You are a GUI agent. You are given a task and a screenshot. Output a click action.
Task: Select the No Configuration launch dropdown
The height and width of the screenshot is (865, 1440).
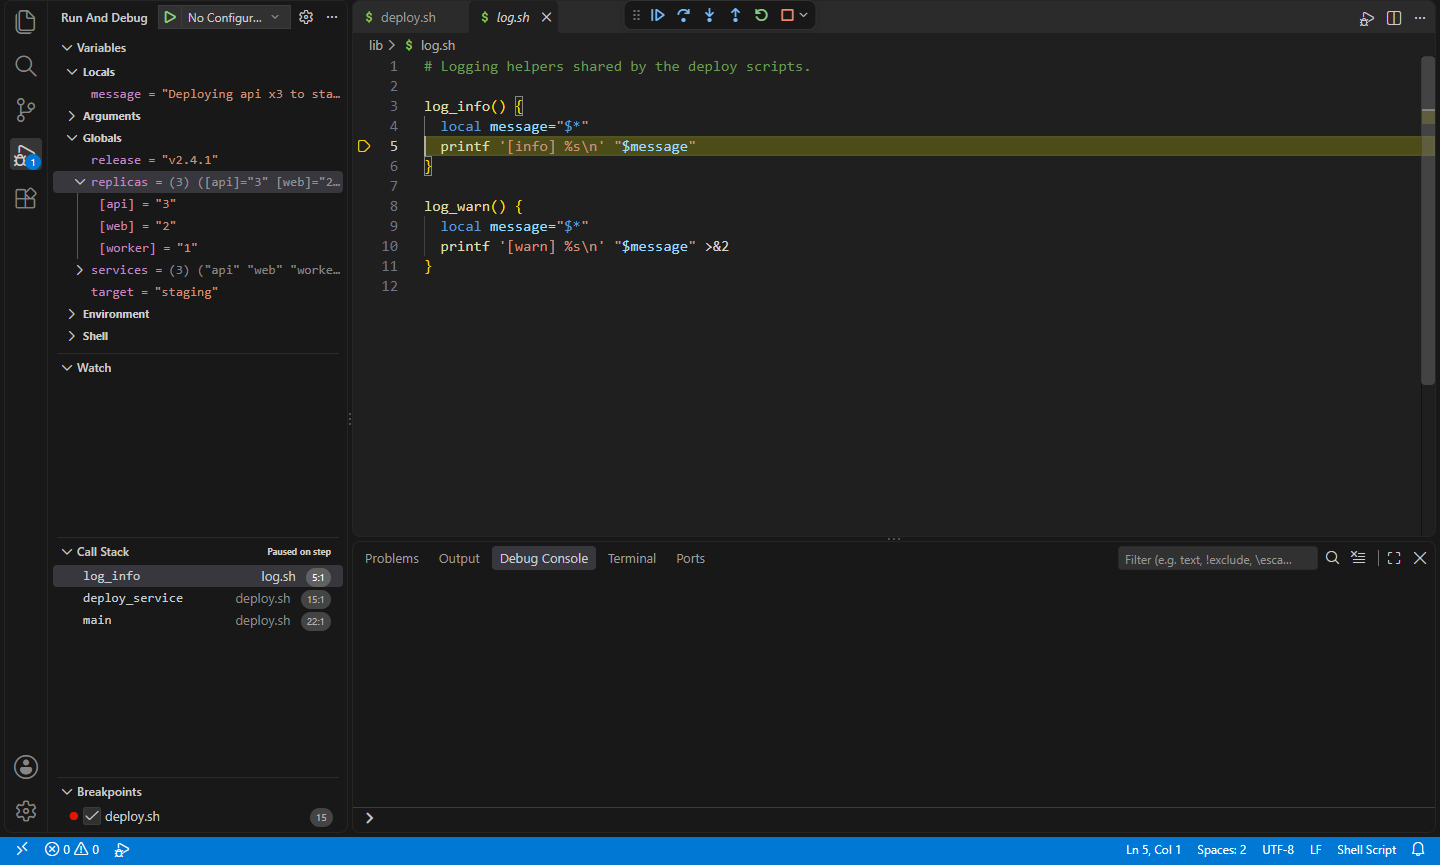[235, 17]
